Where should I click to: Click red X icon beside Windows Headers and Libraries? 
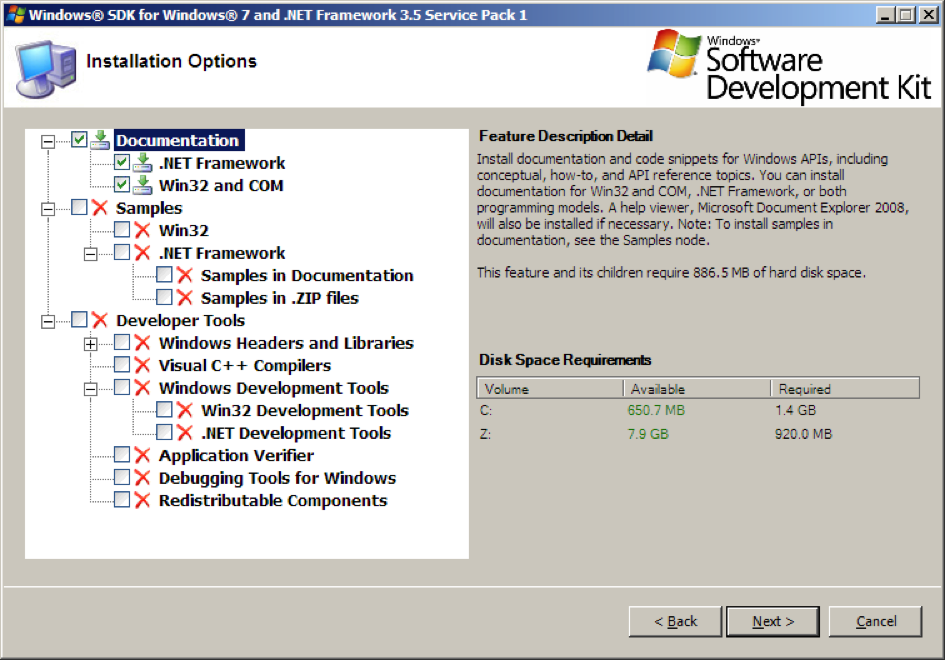142,343
